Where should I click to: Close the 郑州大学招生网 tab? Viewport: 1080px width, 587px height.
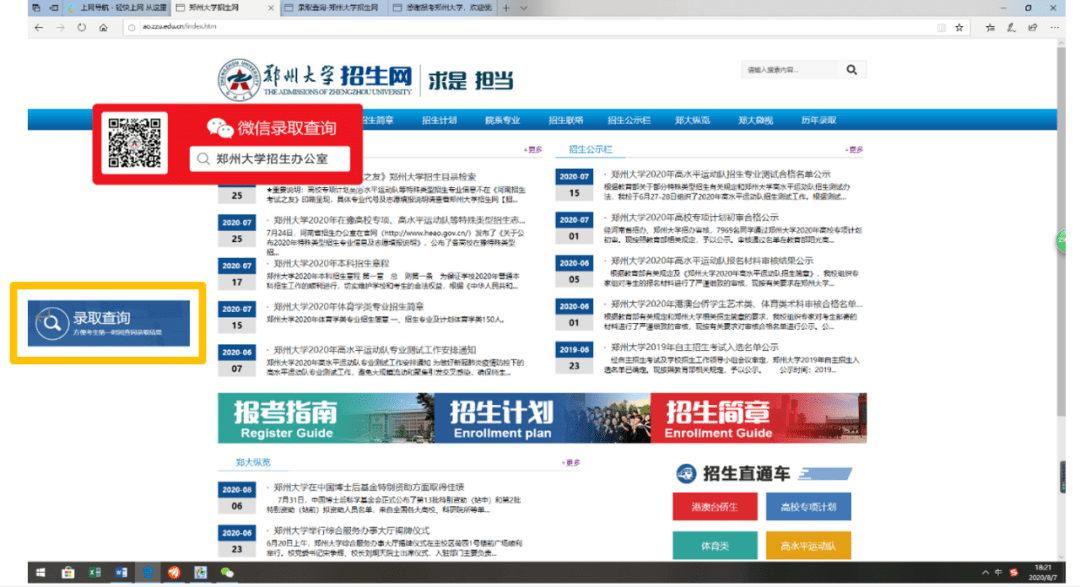coord(271,8)
